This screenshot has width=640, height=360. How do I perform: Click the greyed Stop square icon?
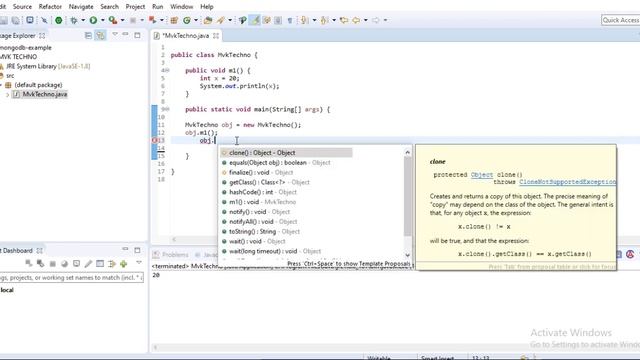[133, 20]
